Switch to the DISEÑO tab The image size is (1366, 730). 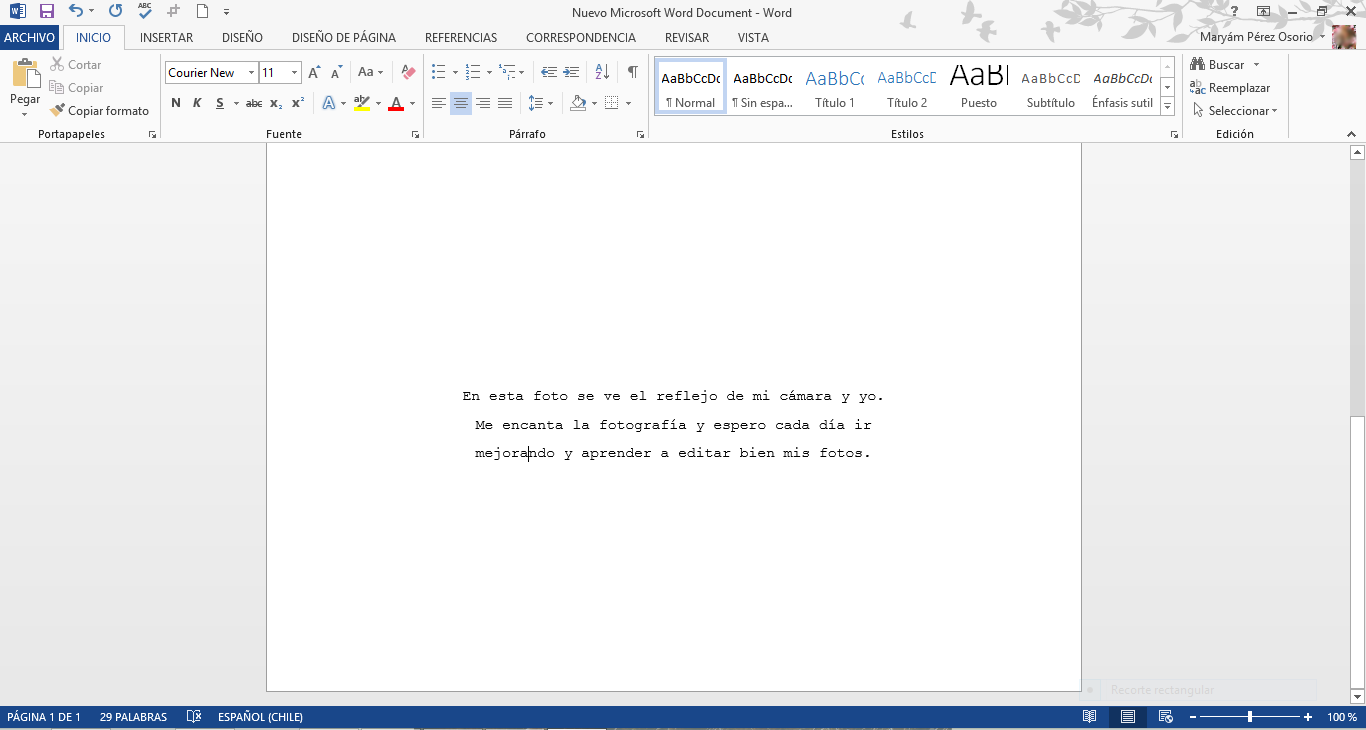coord(242,37)
